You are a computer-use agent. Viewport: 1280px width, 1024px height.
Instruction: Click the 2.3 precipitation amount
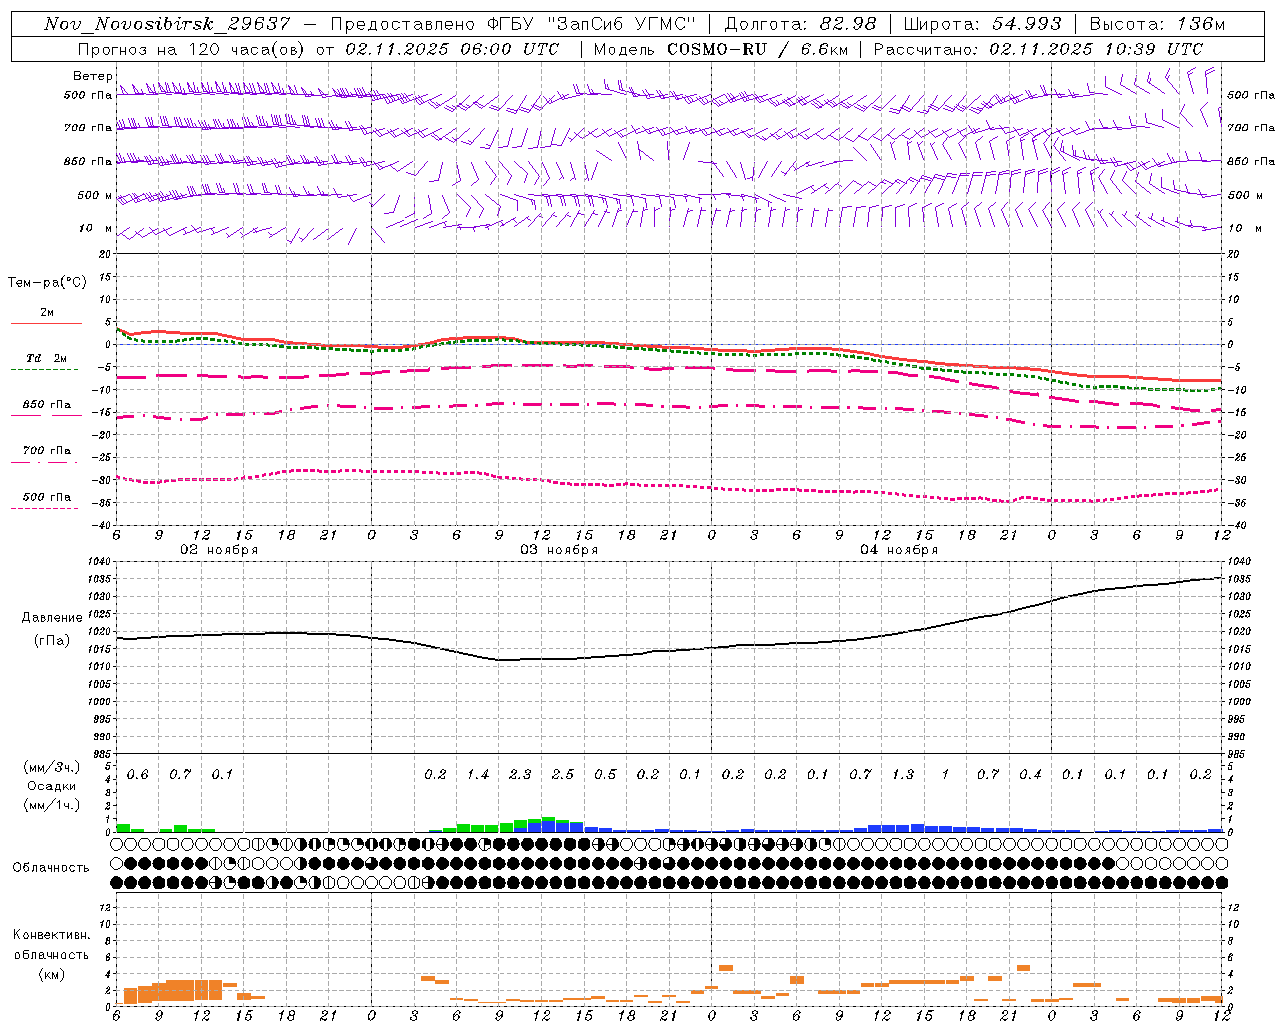coord(520,775)
